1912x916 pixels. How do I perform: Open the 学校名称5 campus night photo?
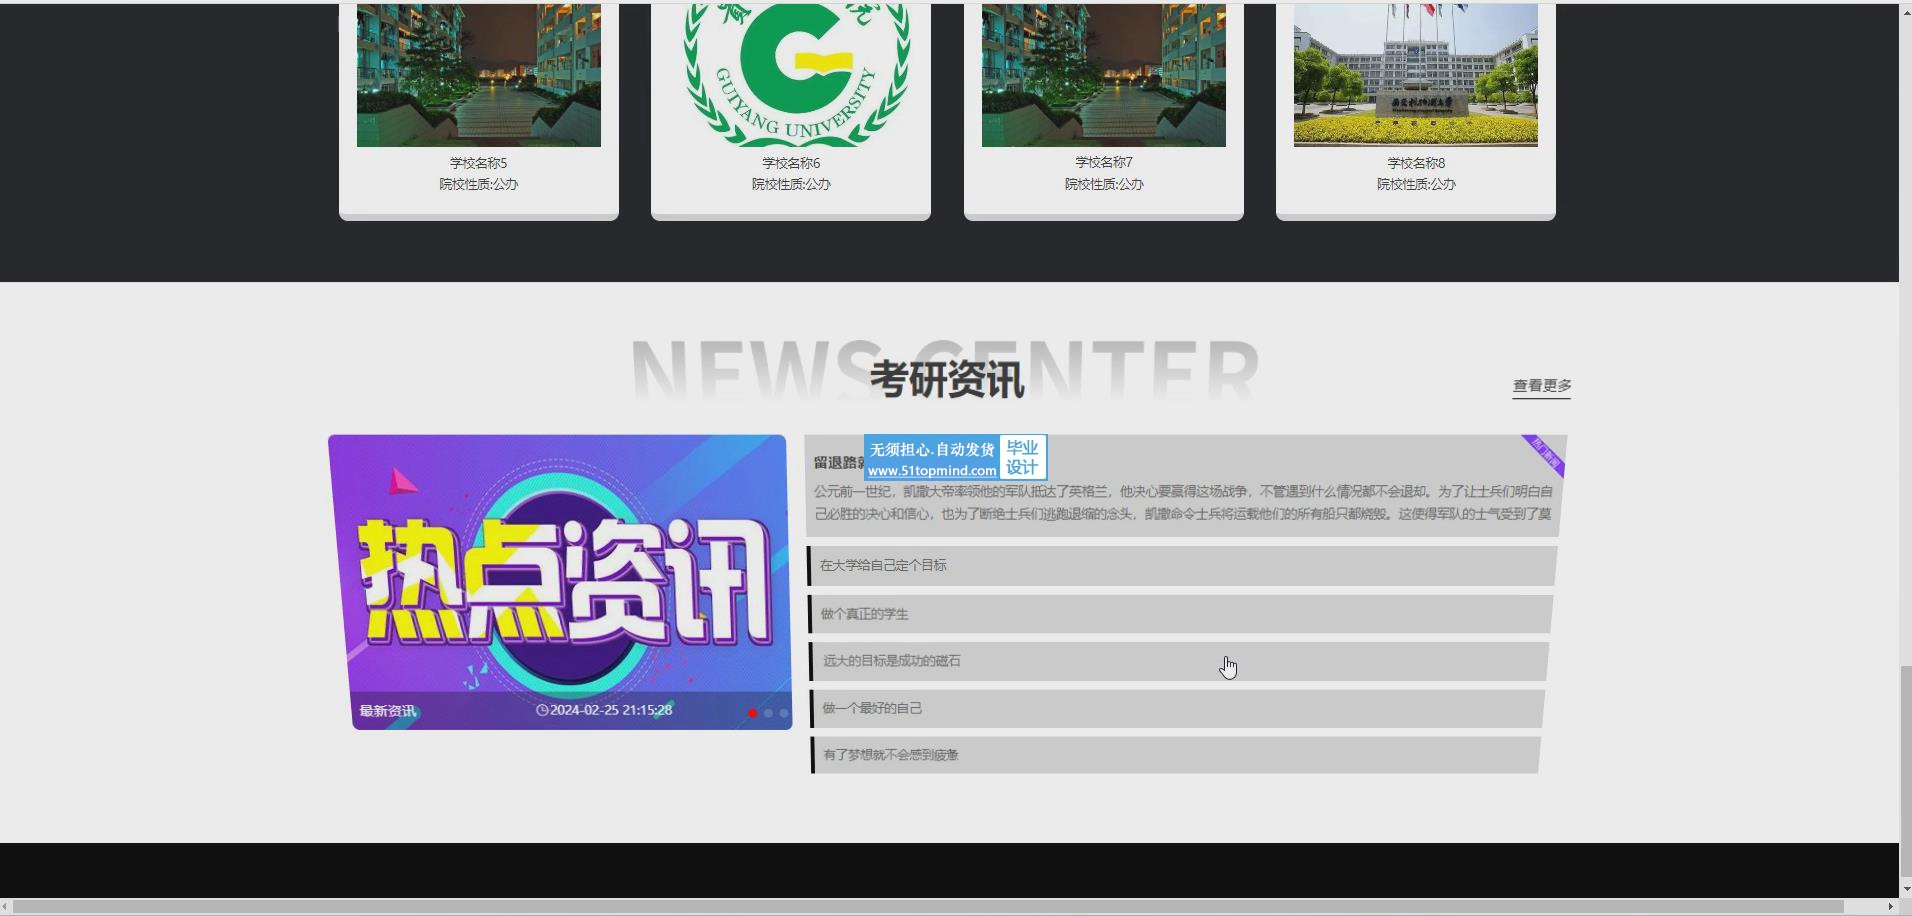tap(479, 75)
